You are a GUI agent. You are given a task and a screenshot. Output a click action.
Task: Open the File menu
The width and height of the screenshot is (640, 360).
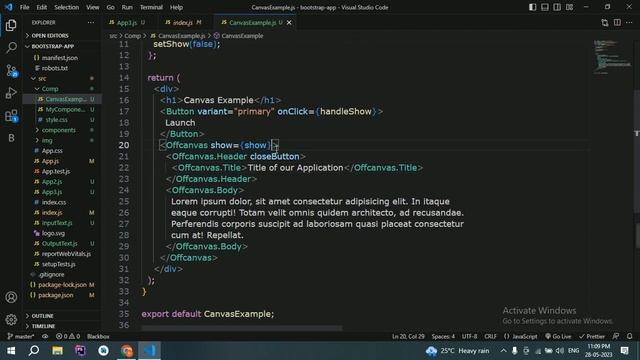tap(24, 7)
